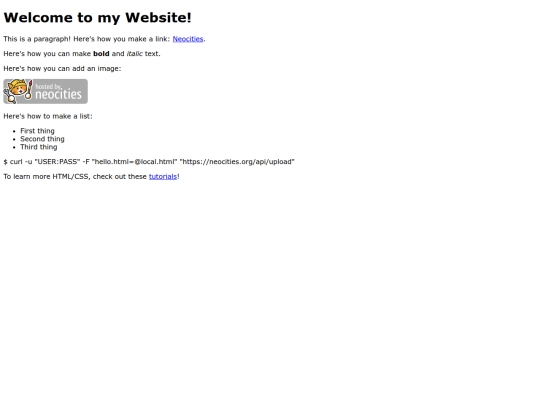
Task: Click the bullet before 'First thing'
Action: pos(14,131)
